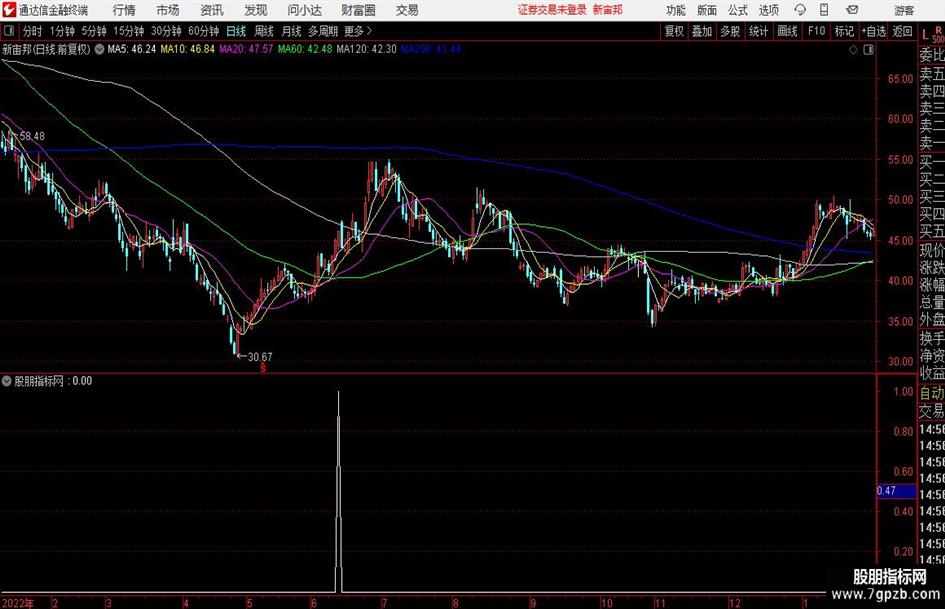This screenshot has width=945, height=609.
Task: Click the 复权 toolbar button
Action: (x=674, y=31)
